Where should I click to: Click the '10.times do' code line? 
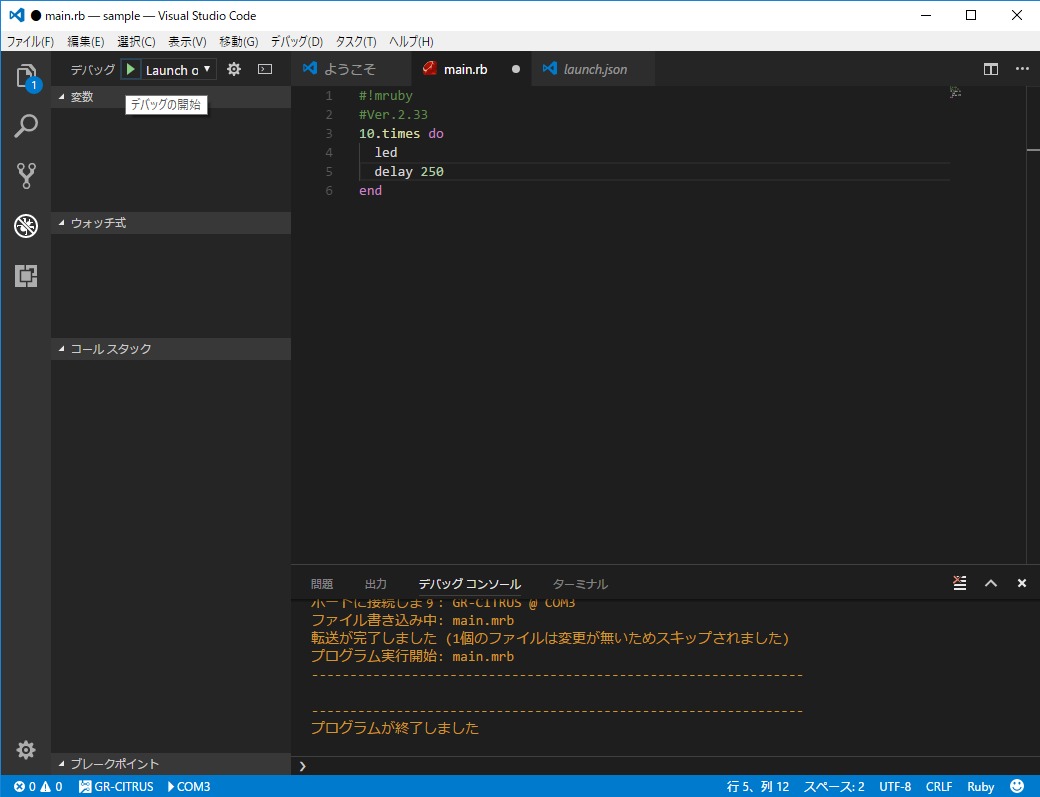click(x=401, y=133)
